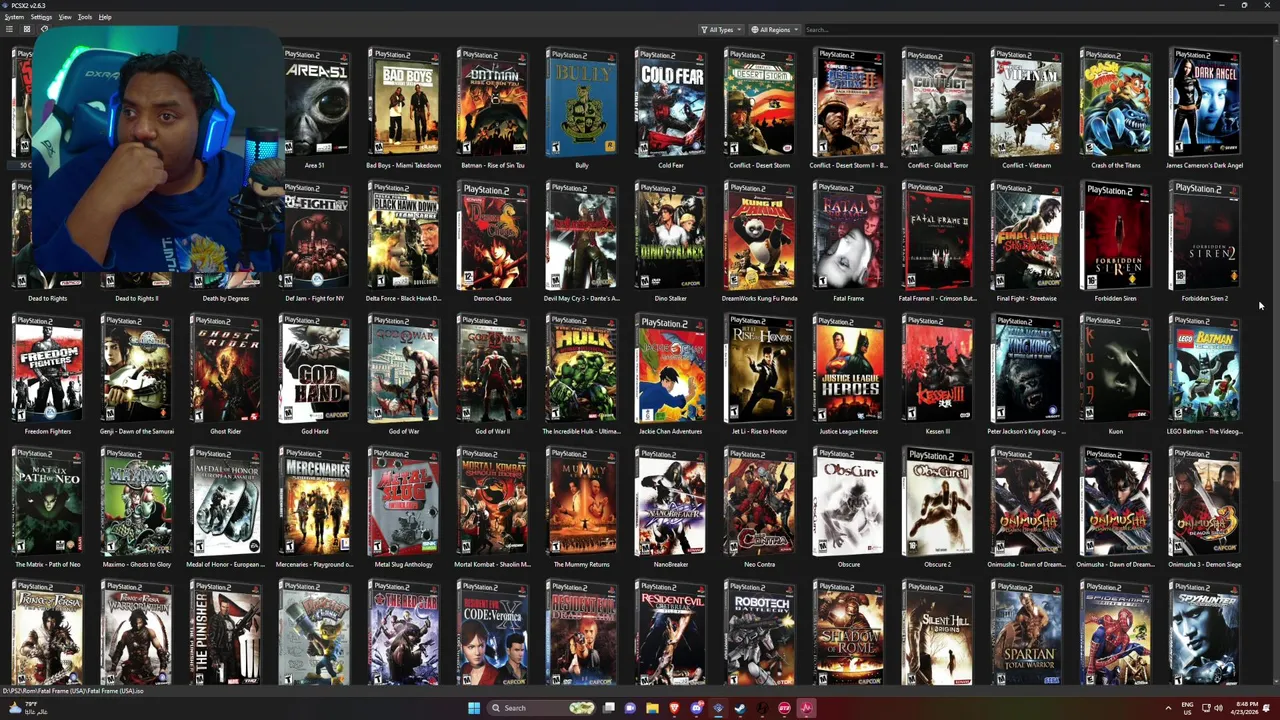Select Conflict - Vietnam game cover
Screen dimensions: 1280x720
(1027, 103)
